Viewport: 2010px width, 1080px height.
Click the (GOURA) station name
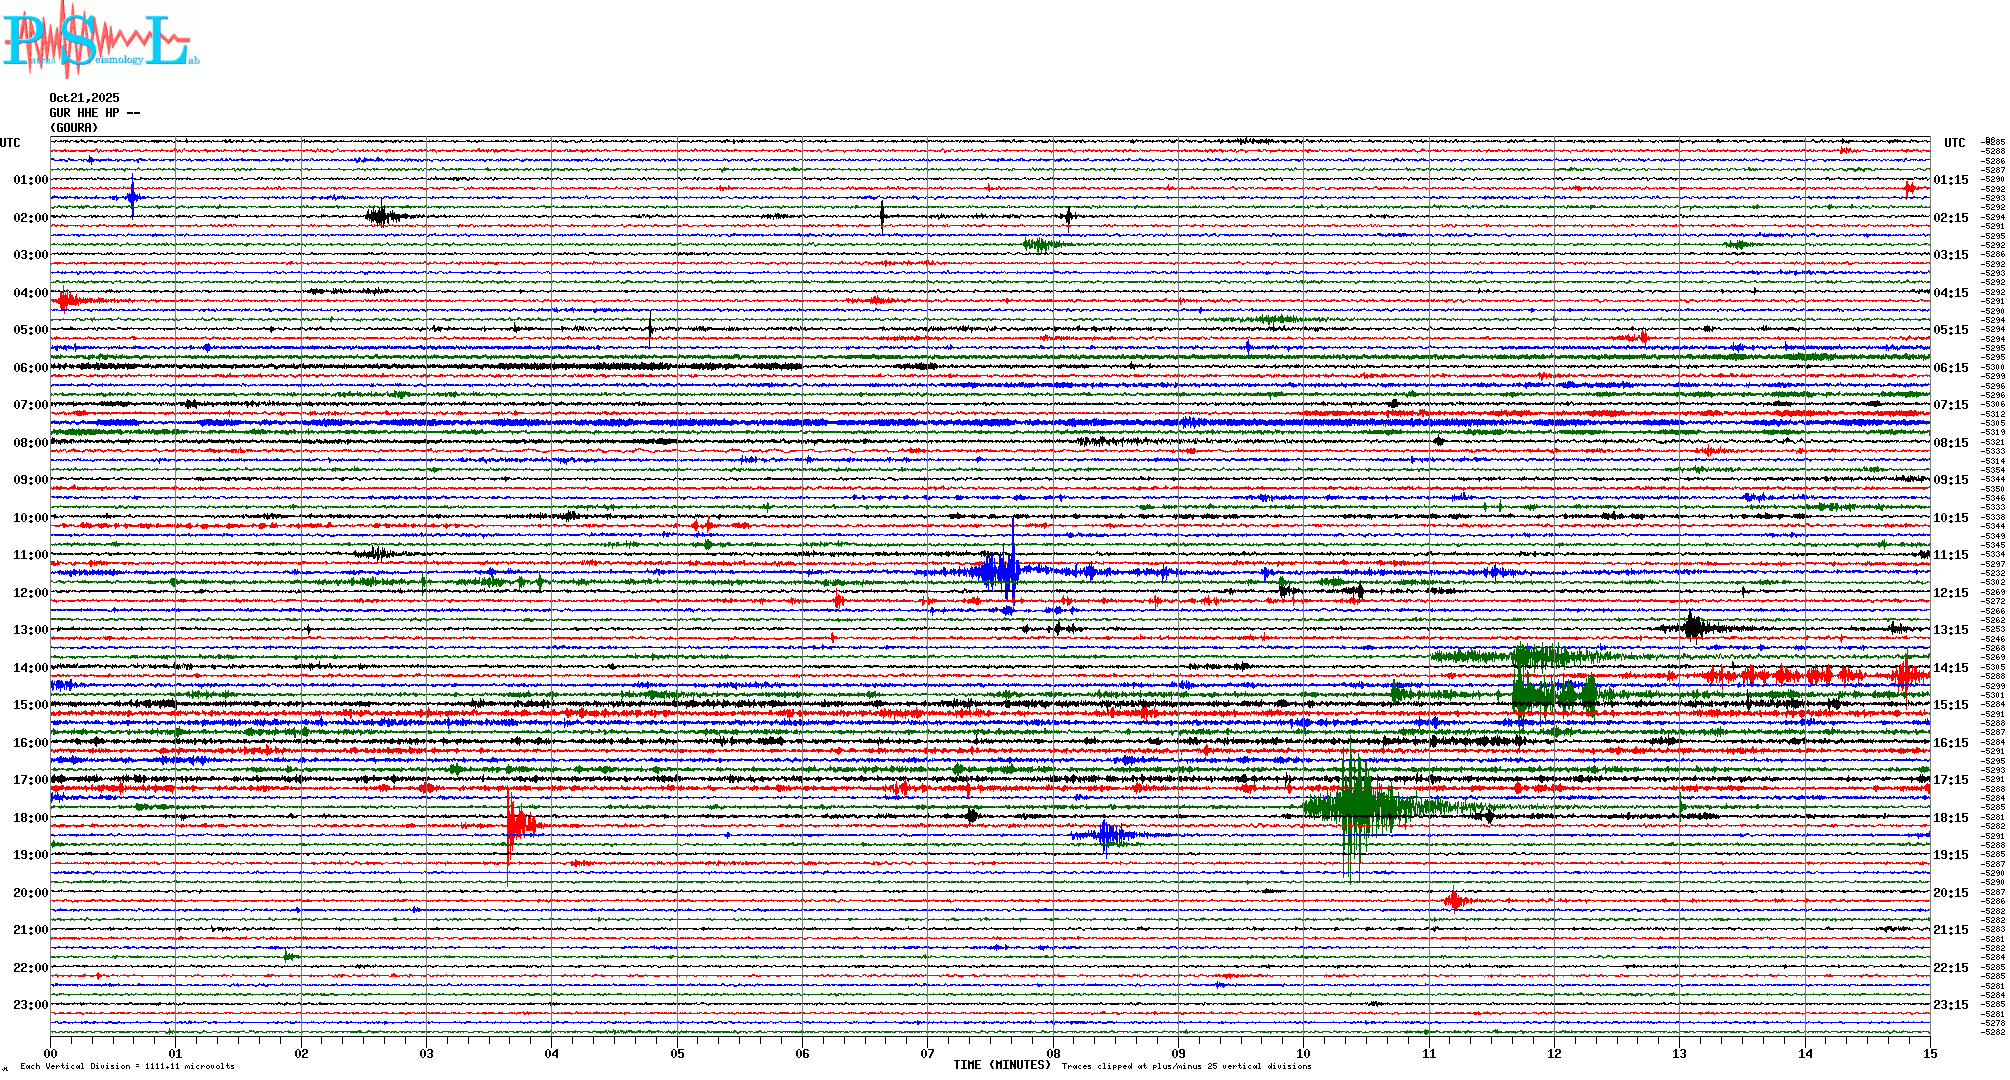(x=74, y=128)
